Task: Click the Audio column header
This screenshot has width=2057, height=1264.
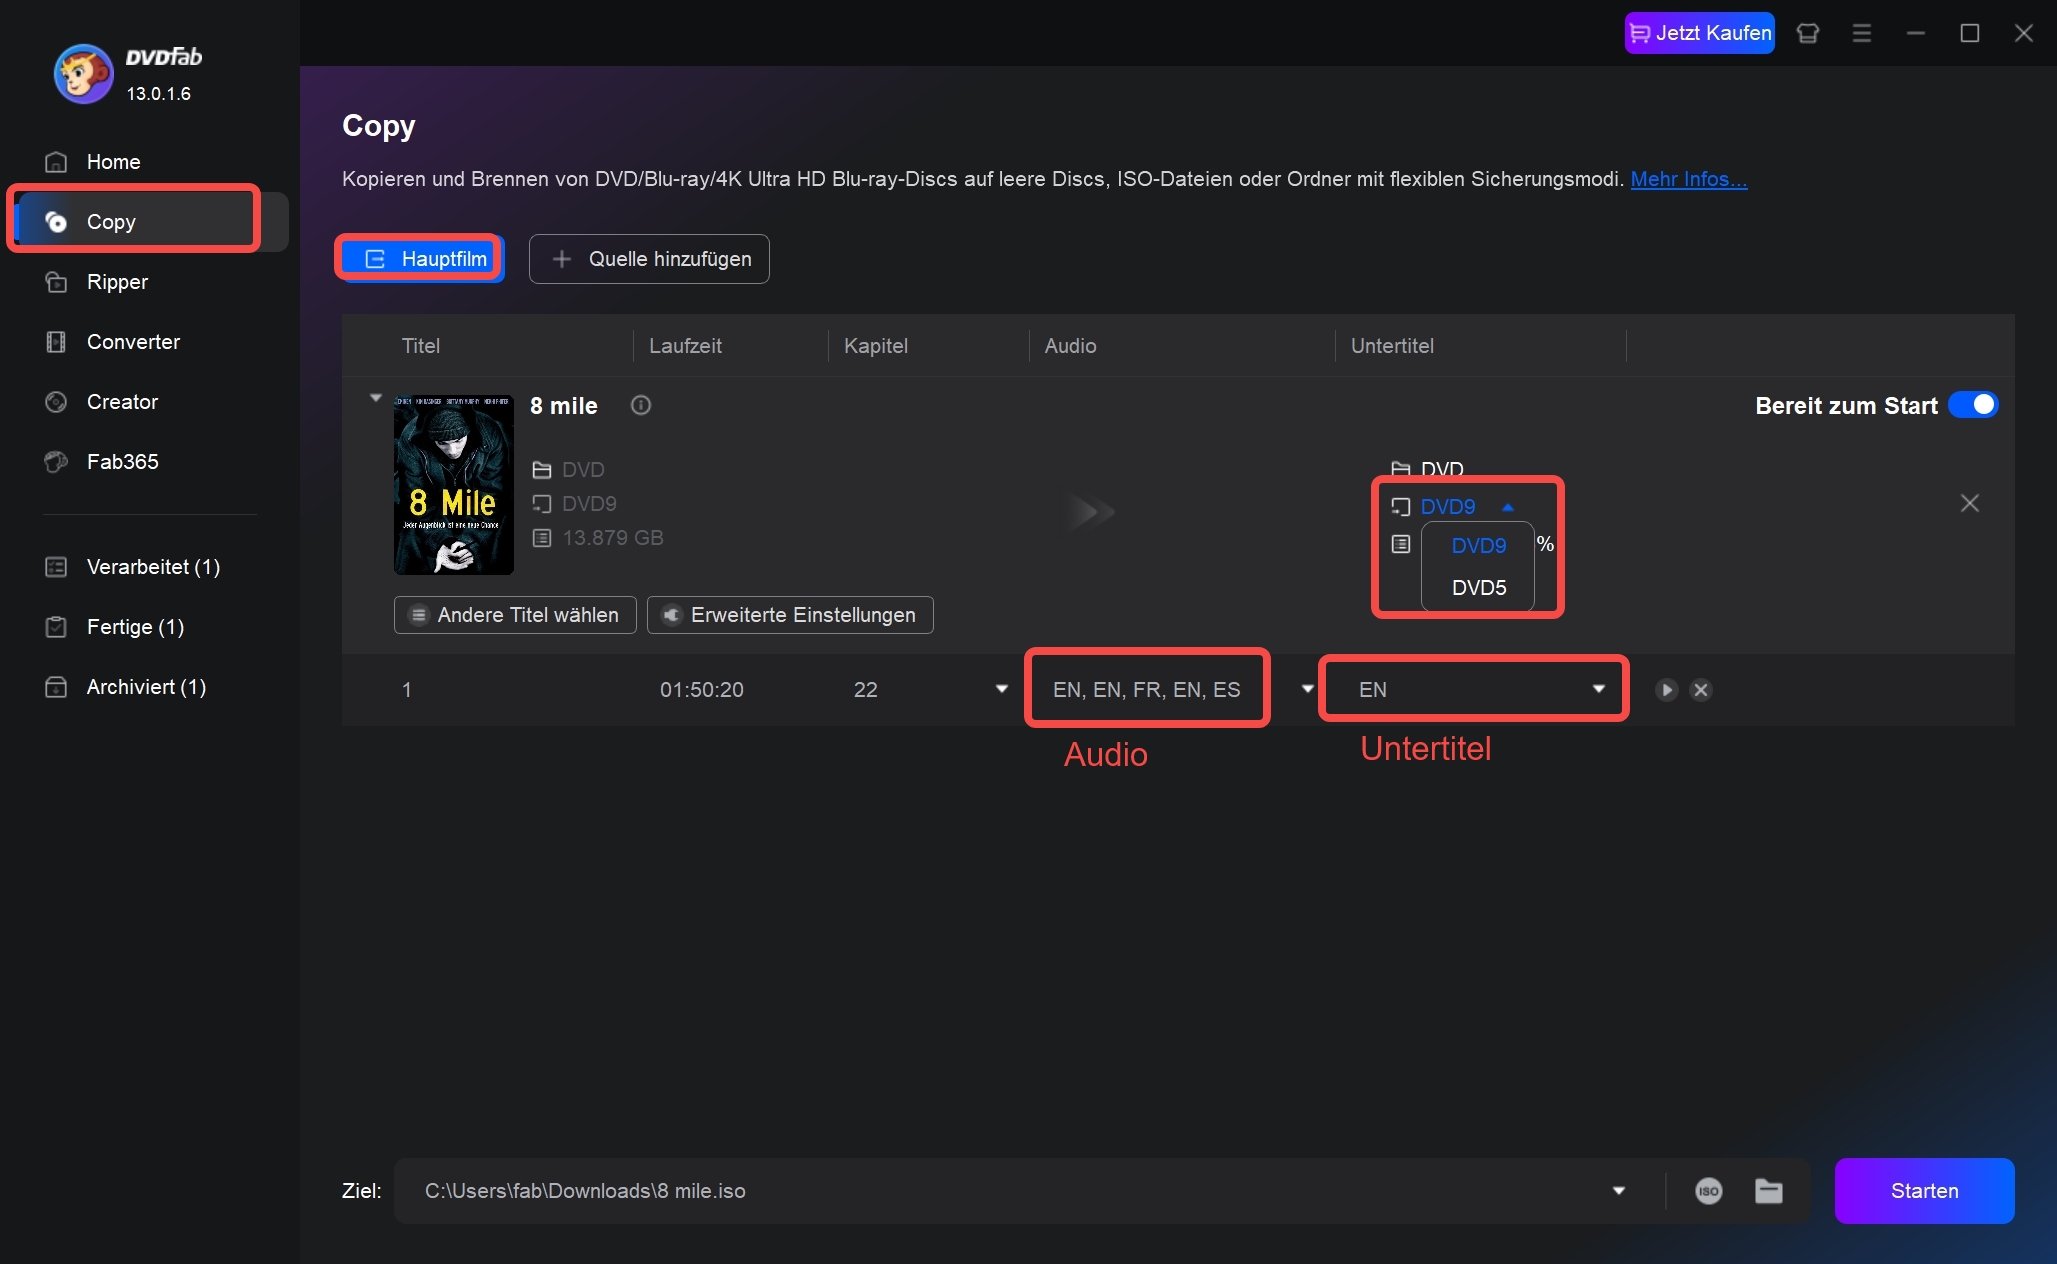Action: click(1070, 346)
